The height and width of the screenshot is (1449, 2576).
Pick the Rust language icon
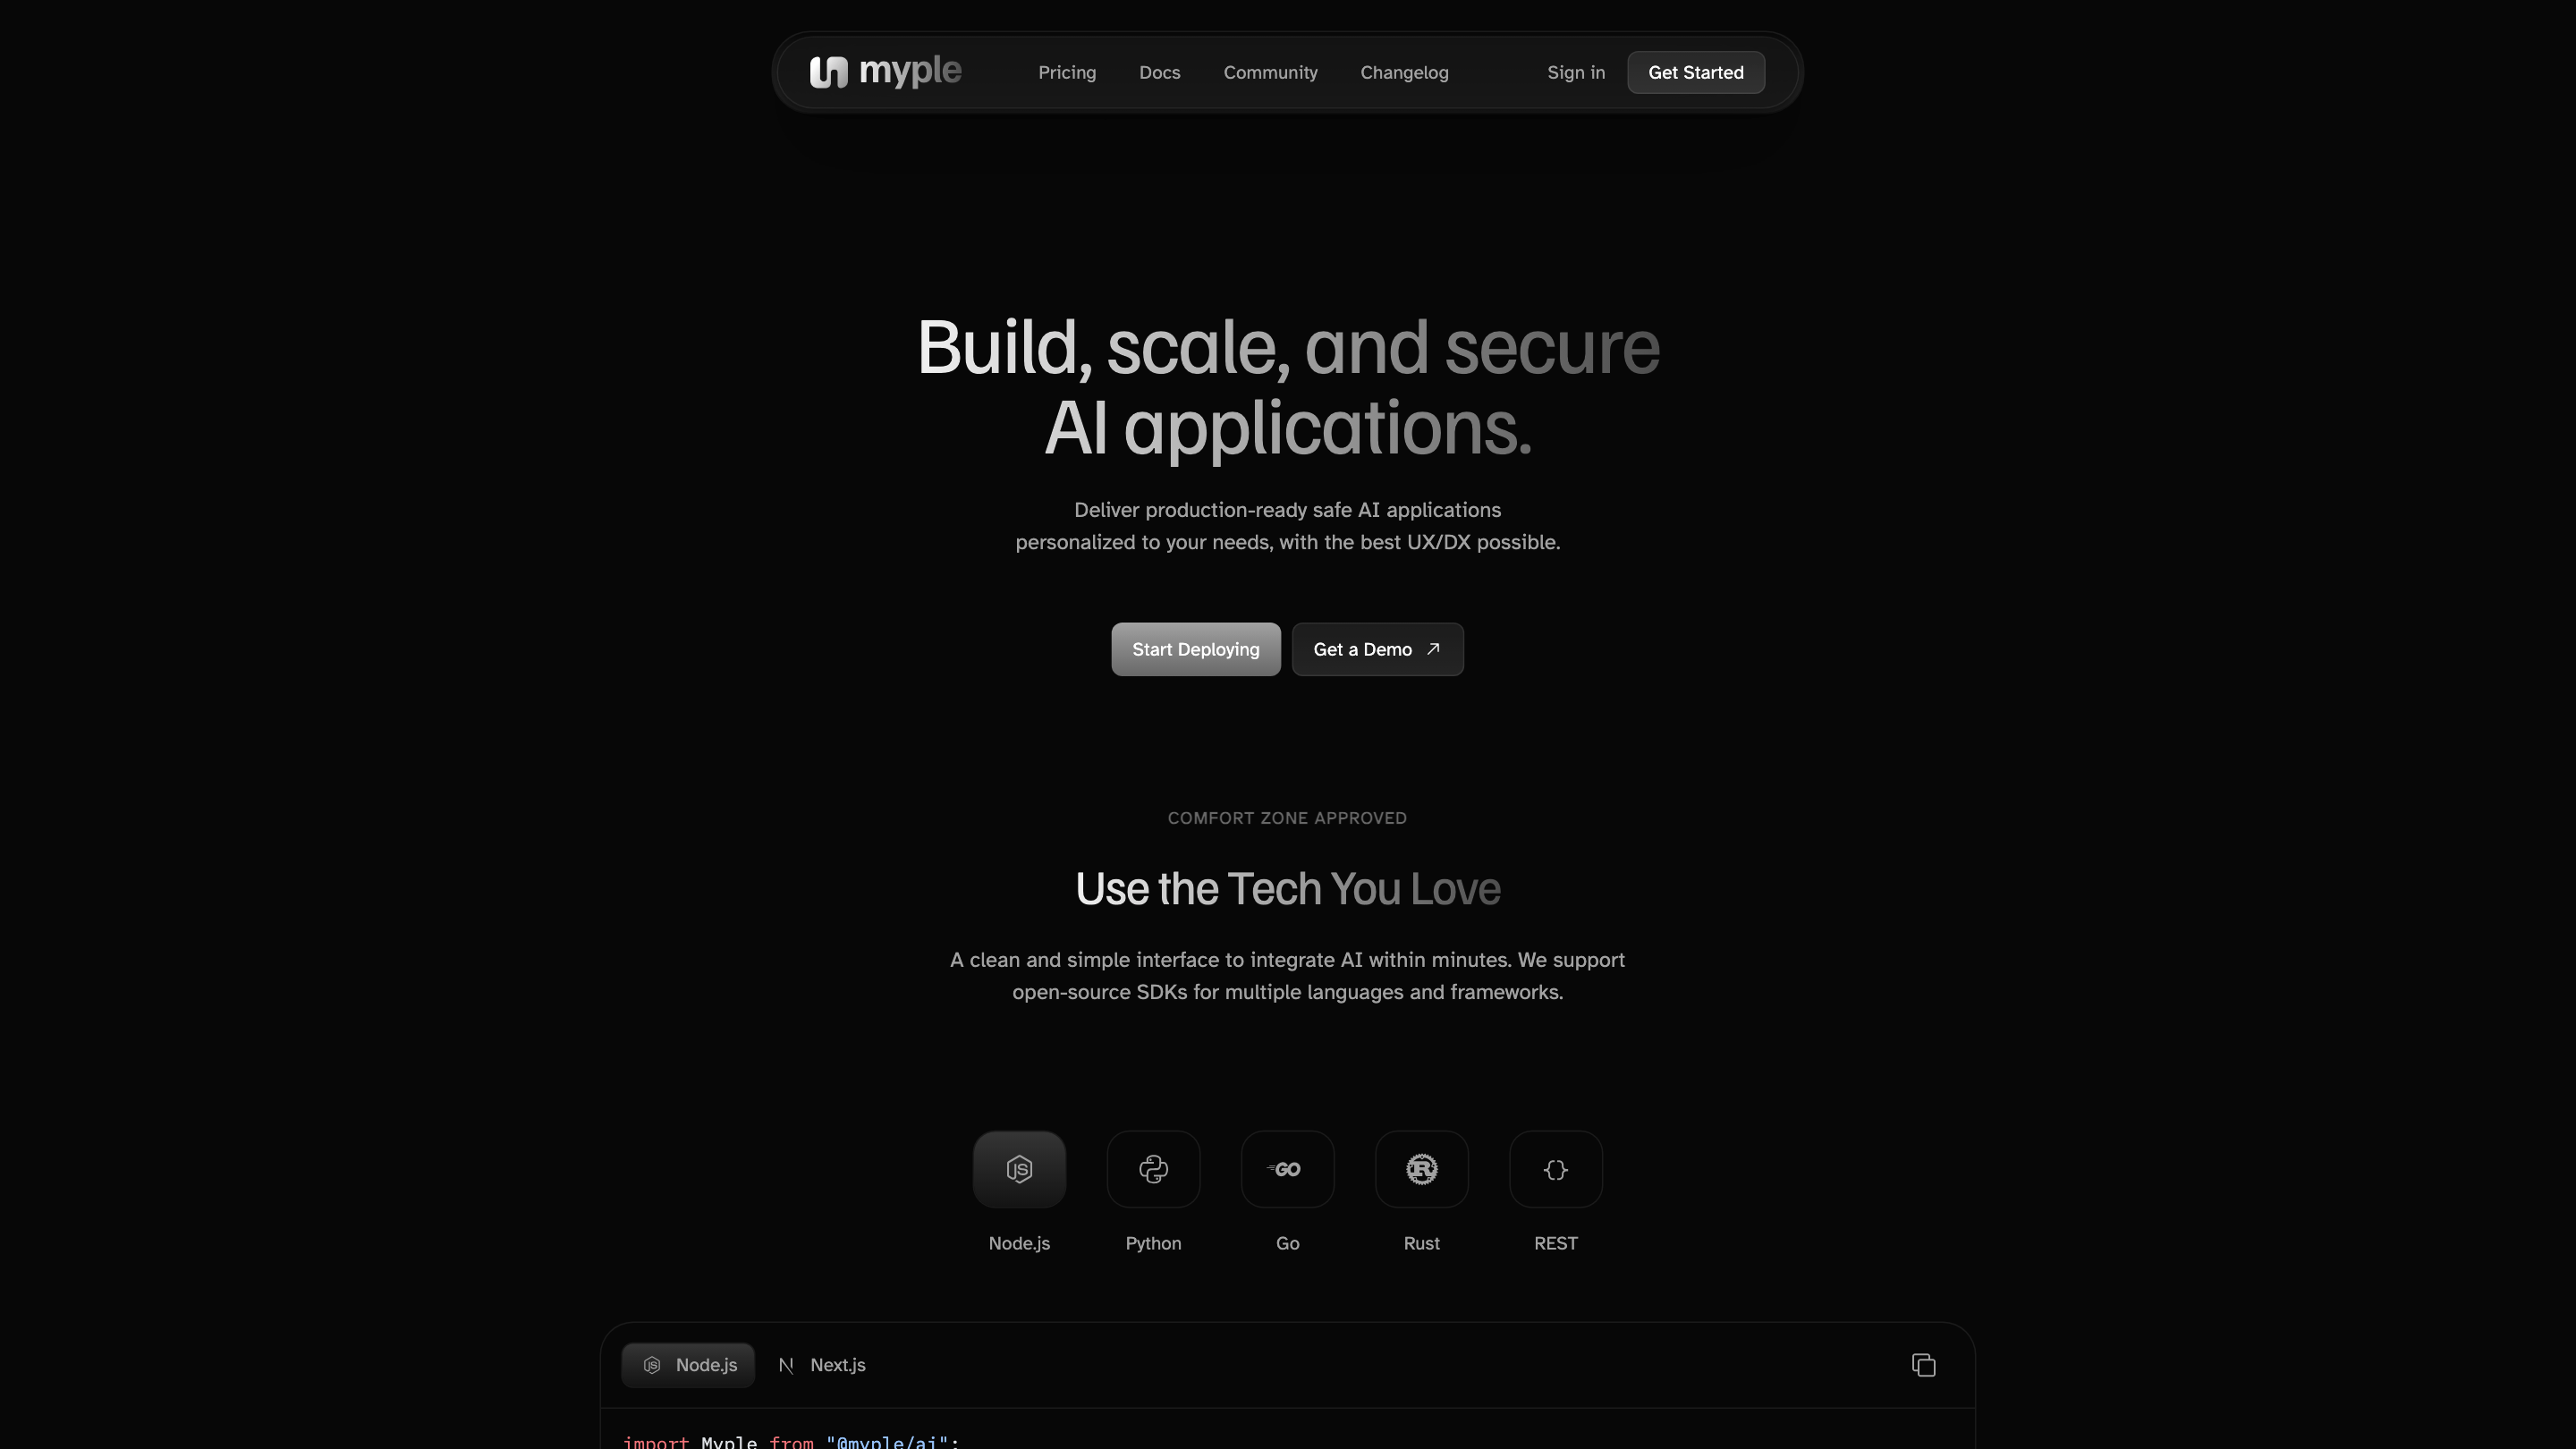click(x=1421, y=1169)
